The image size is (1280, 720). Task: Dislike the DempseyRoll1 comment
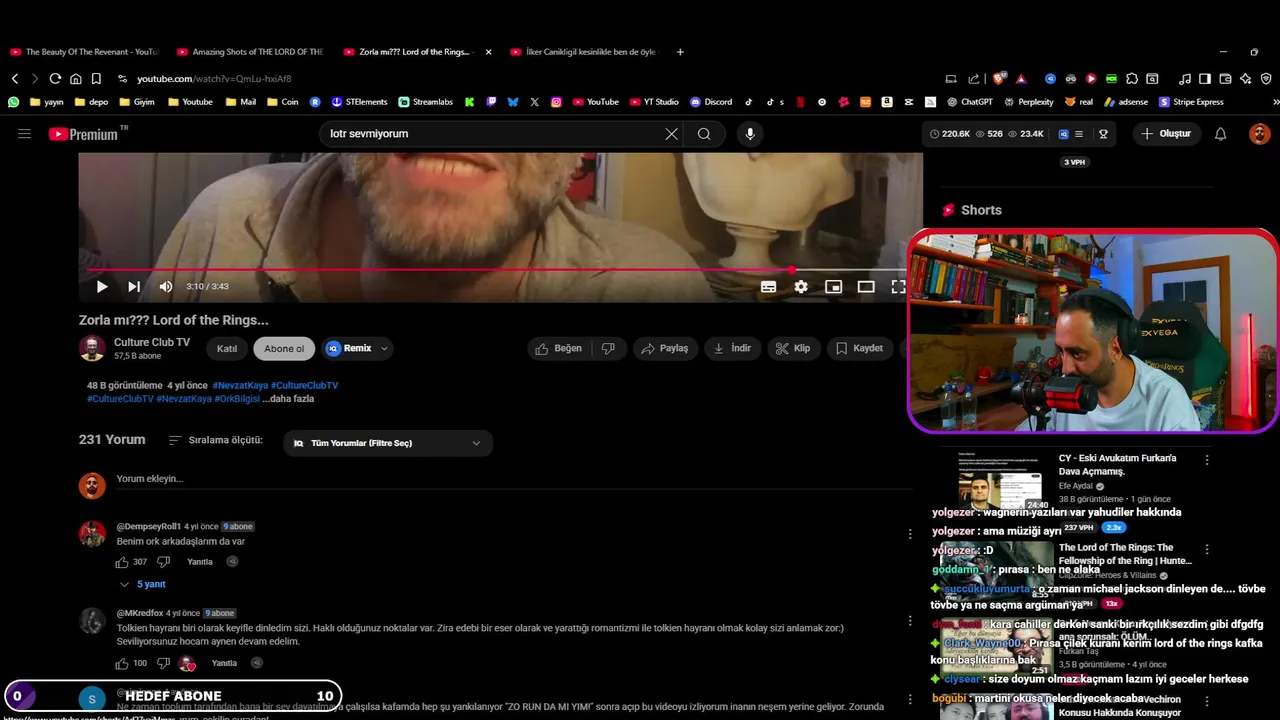[x=164, y=562]
